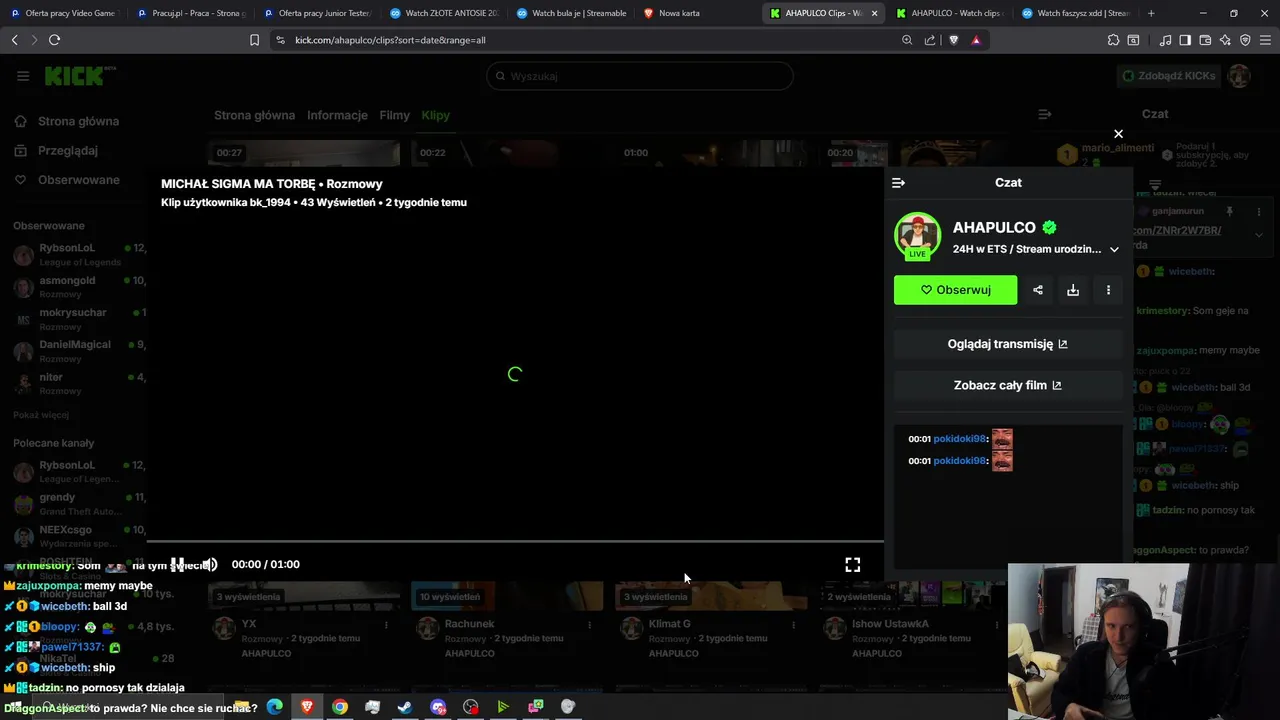Open clip more options menu
Viewport: 1280px width, 720px height.
[1108, 290]
